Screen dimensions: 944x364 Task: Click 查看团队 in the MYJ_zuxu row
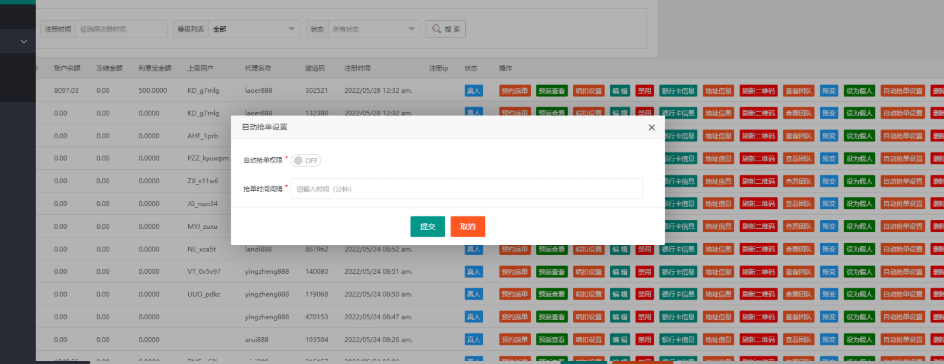[798, 226]
